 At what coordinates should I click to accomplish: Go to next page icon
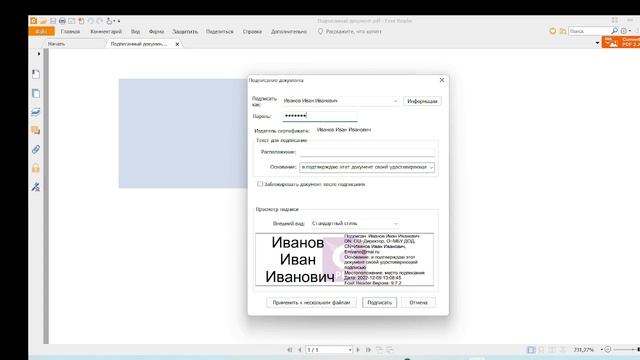[x=358, y=350]
